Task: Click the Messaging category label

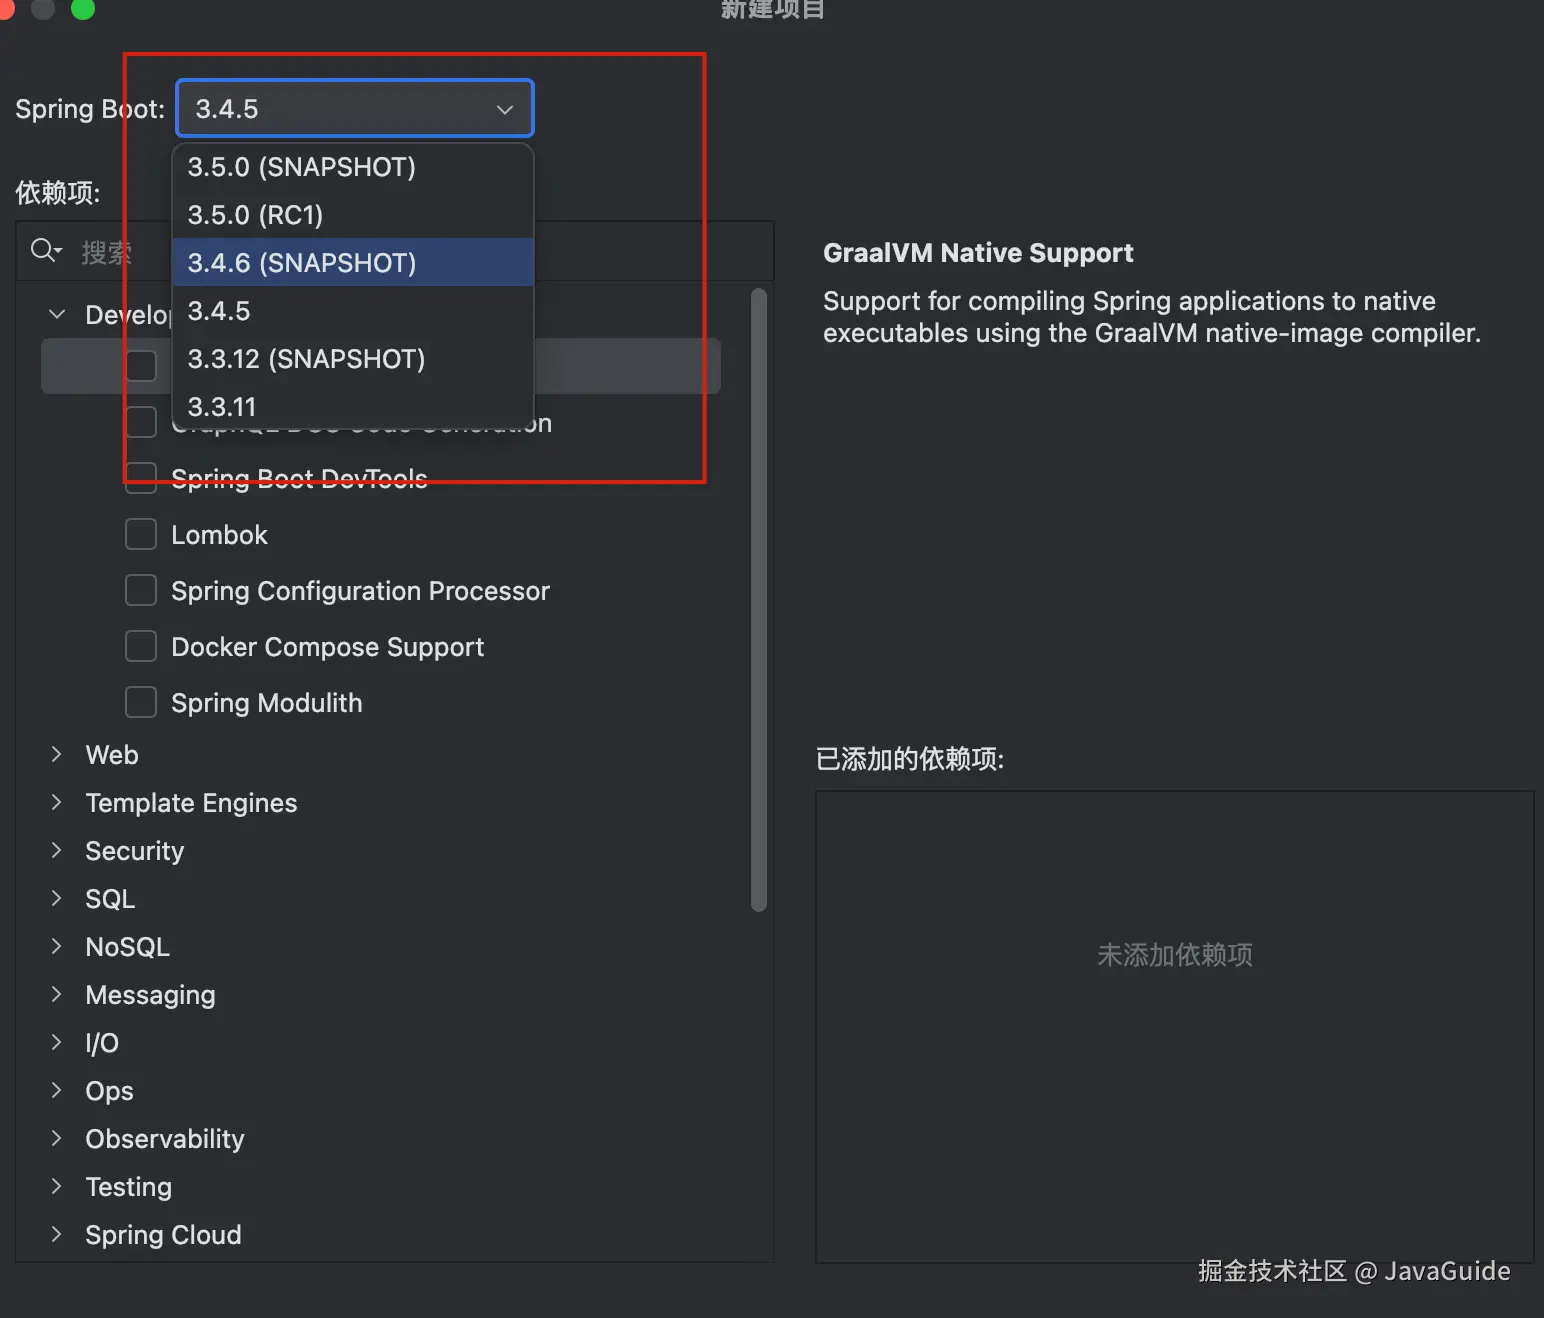Action: pyautogui.click(x=150, y=995)
